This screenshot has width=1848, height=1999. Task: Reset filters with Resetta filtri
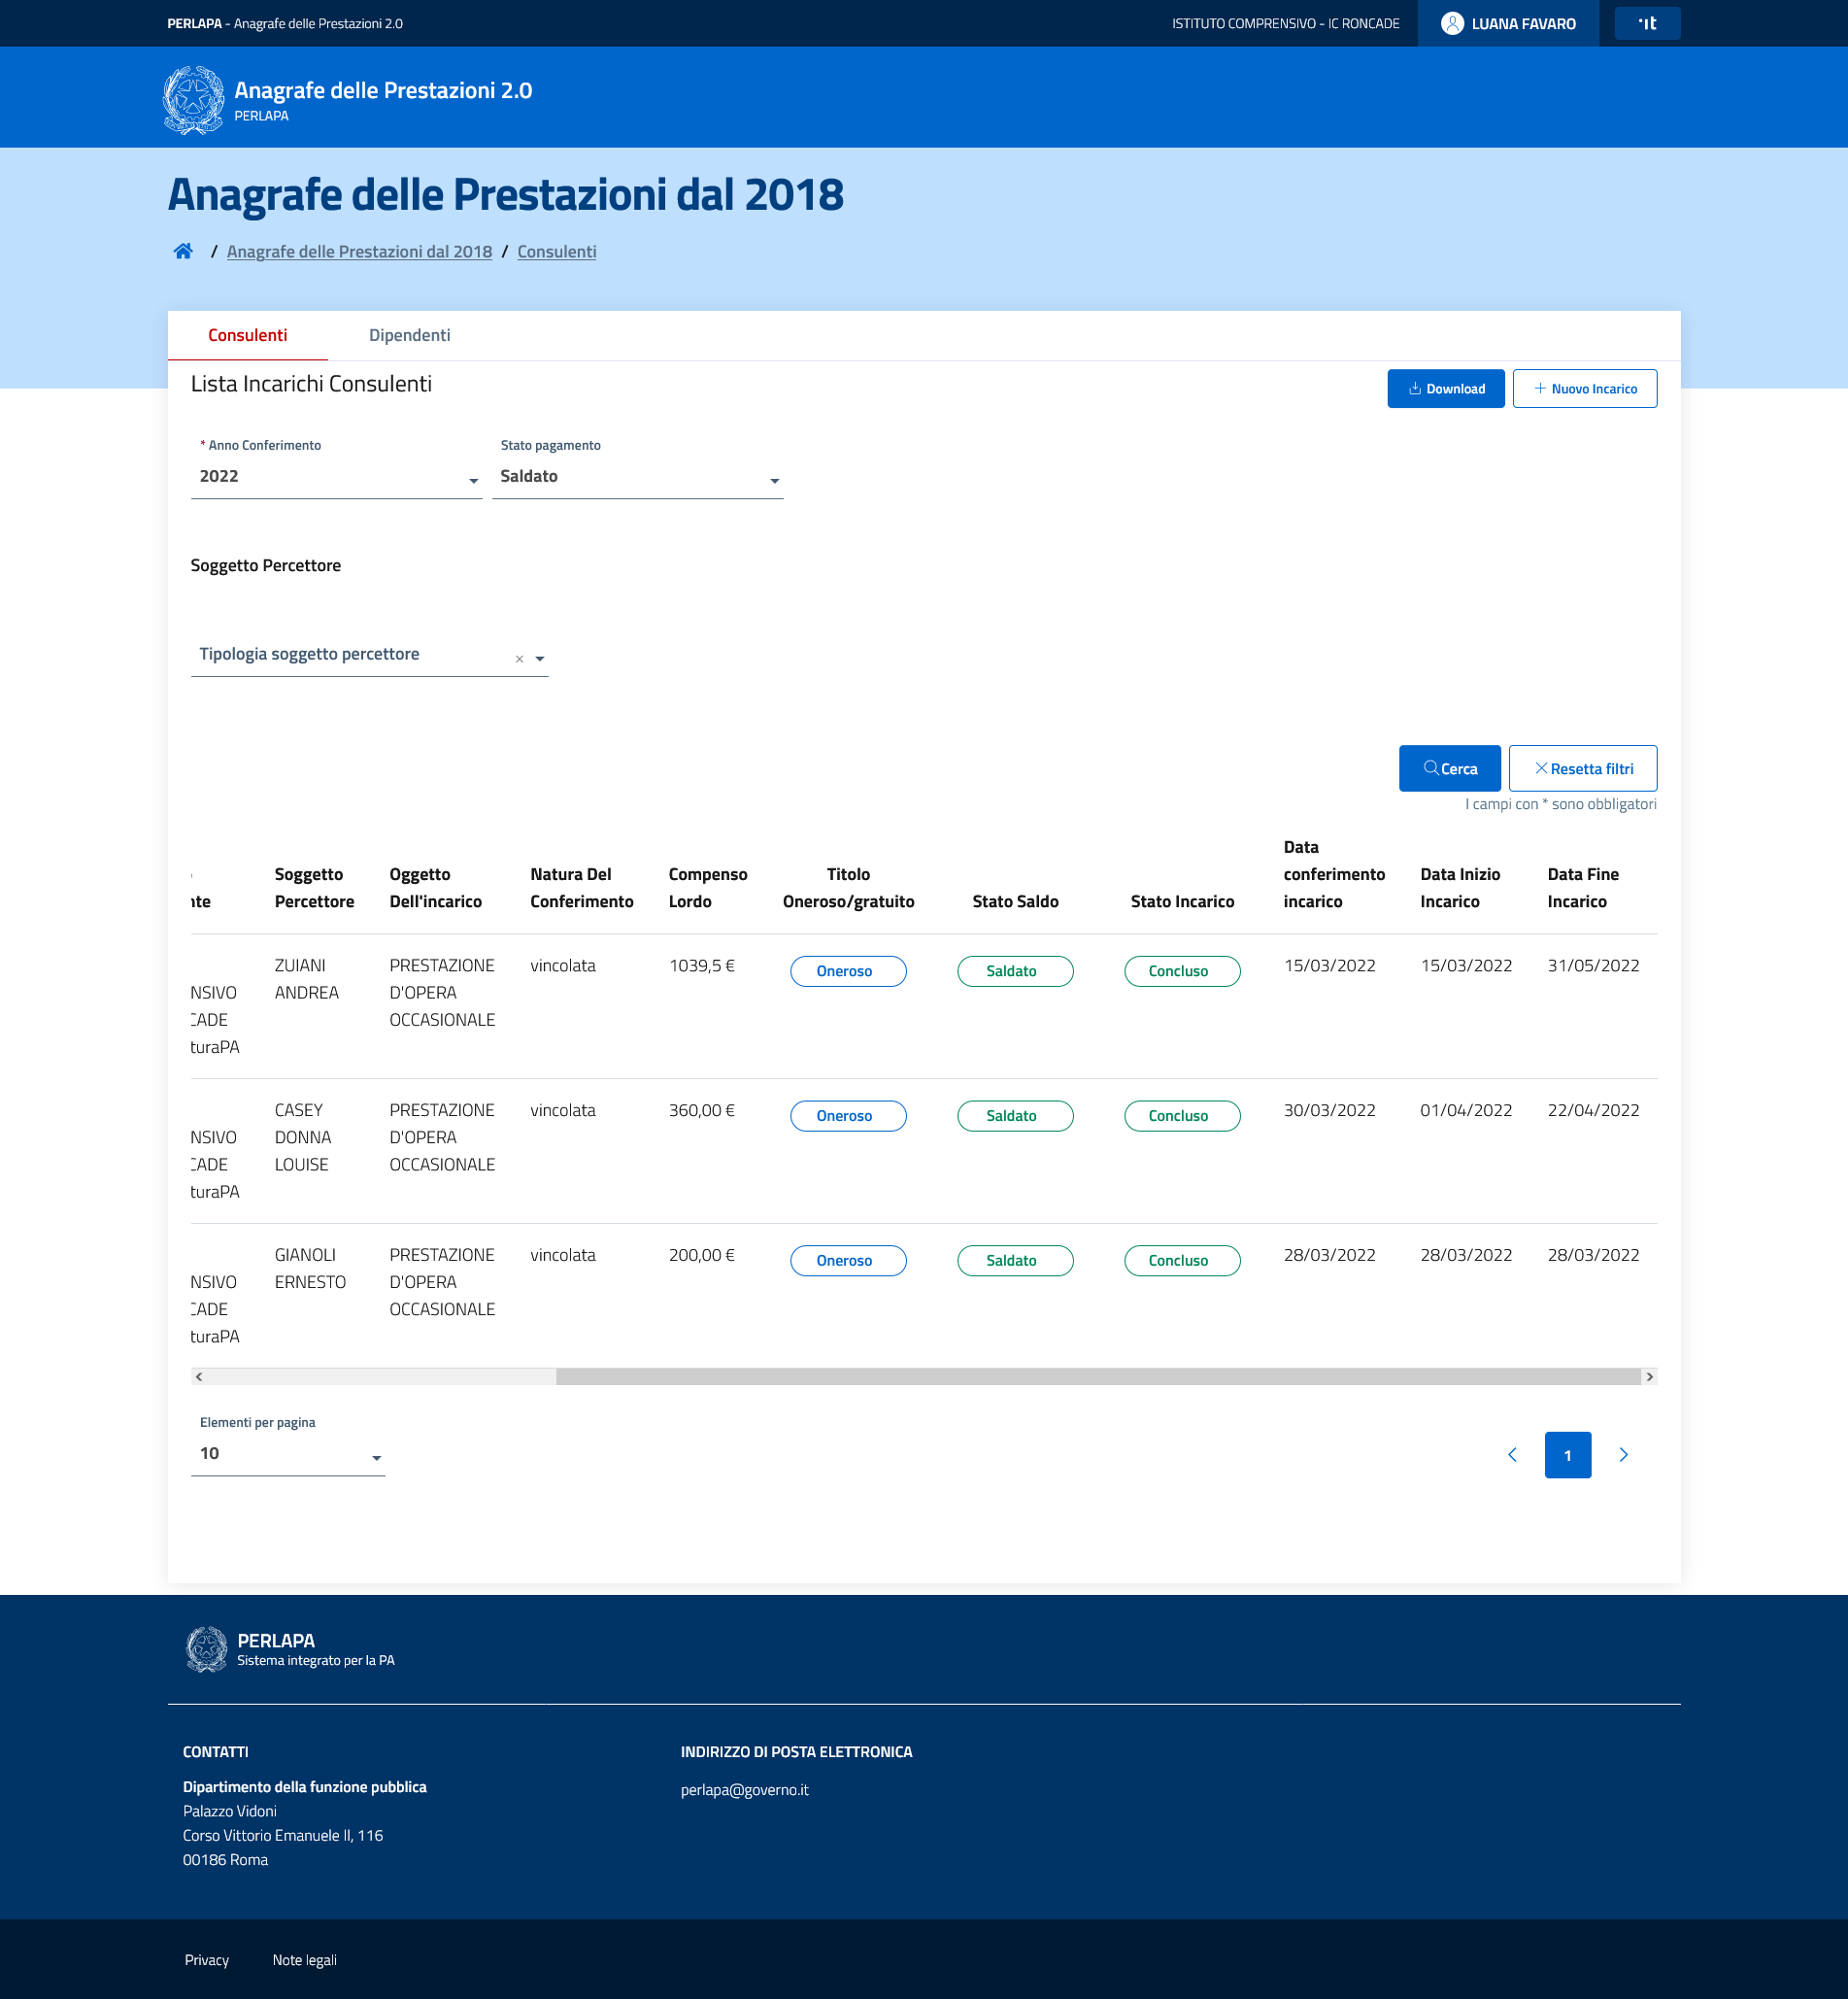click(x=1582, y=768)
